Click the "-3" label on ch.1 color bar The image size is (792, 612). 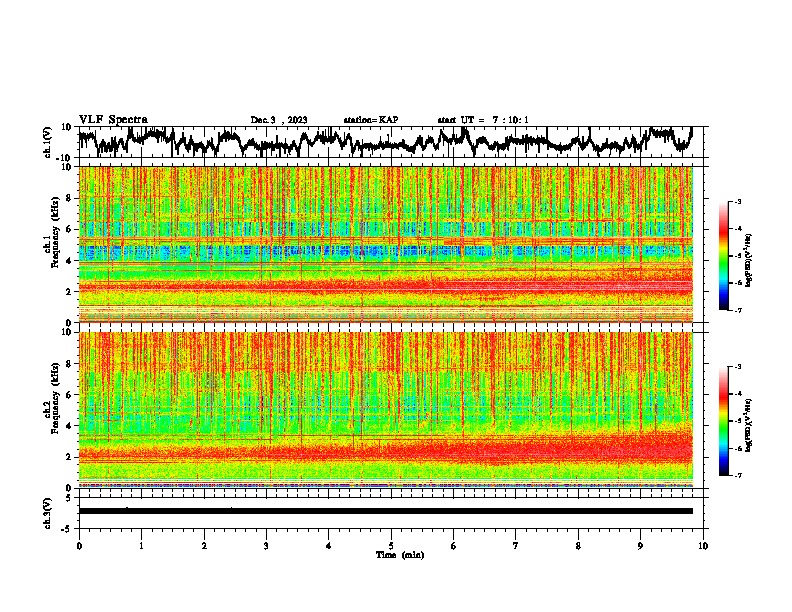[738, 202]
